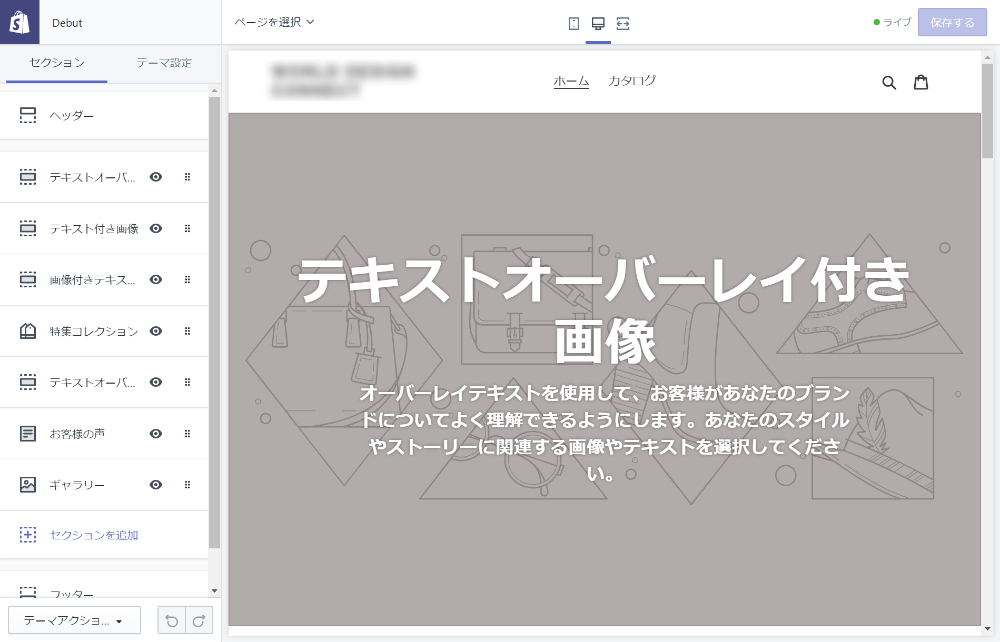1000x642 pixels.
Task: Click the 特集コレクション section icon
Action: tap(28, 331)
